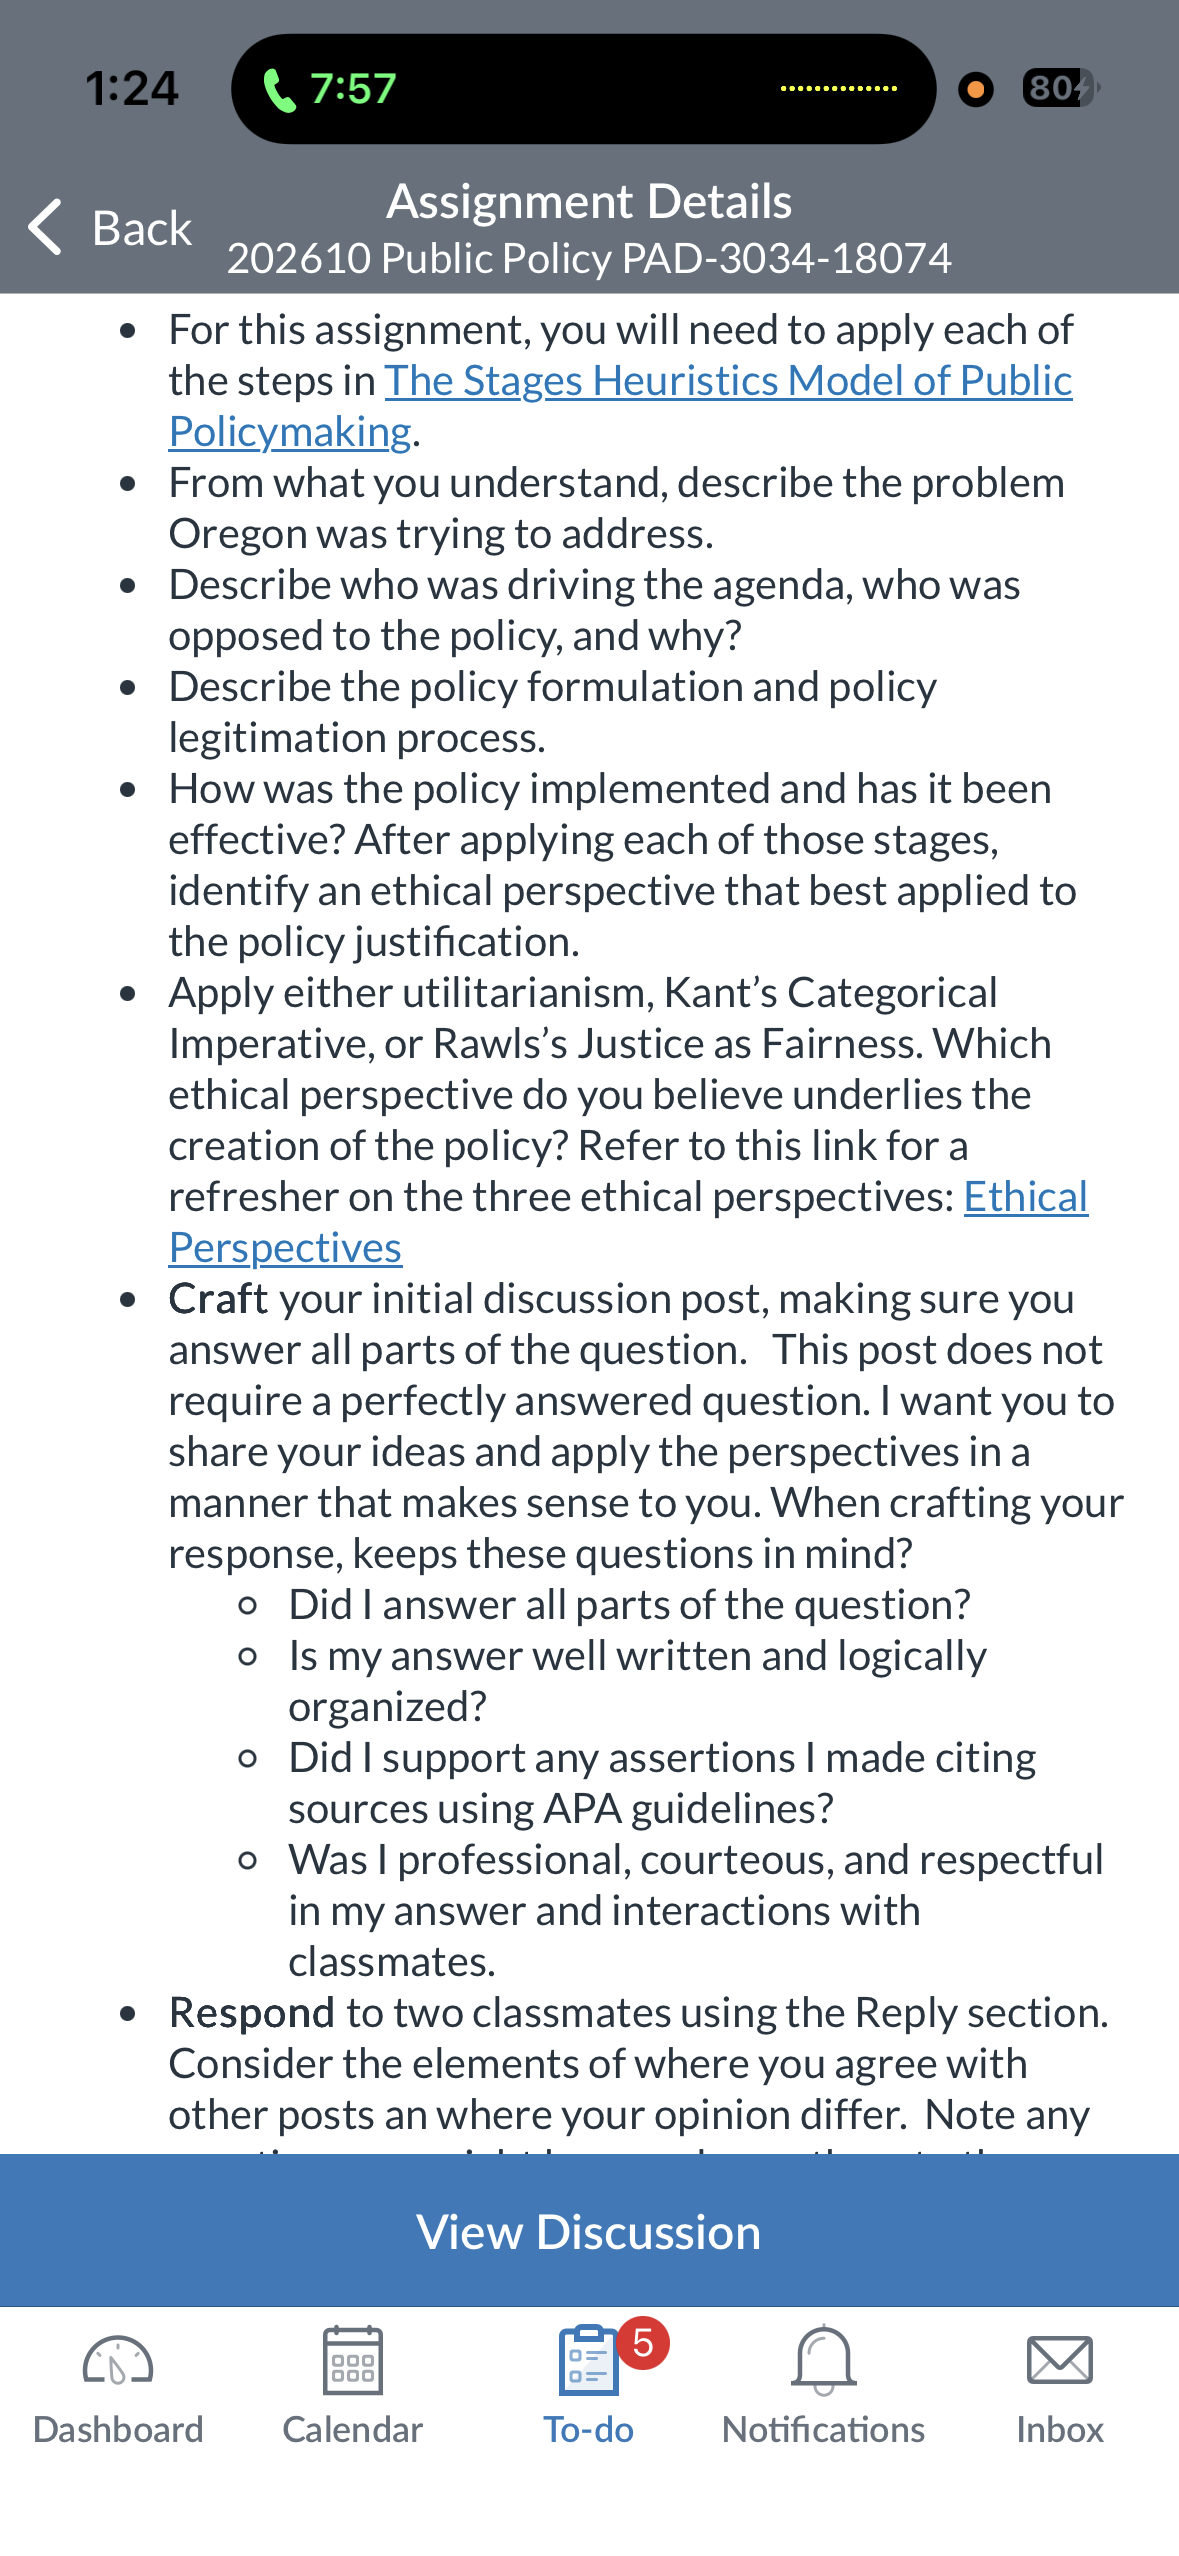Open the Inbox envelope icon
Image resolution: width=1179 pixels, height=2556 pixels.
(1060, 2361)
